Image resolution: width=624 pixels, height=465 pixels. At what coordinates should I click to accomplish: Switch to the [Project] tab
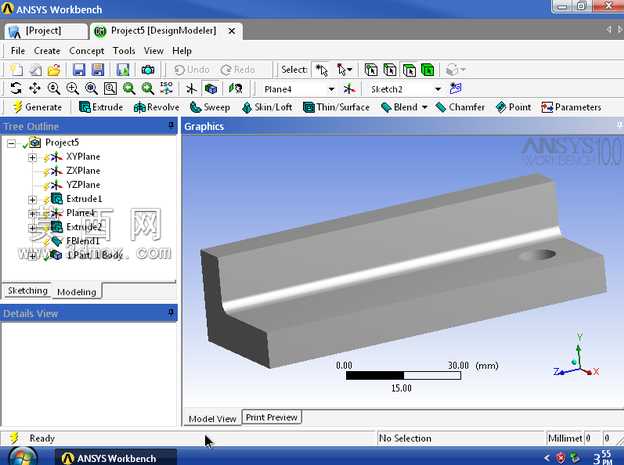[46, 31]
